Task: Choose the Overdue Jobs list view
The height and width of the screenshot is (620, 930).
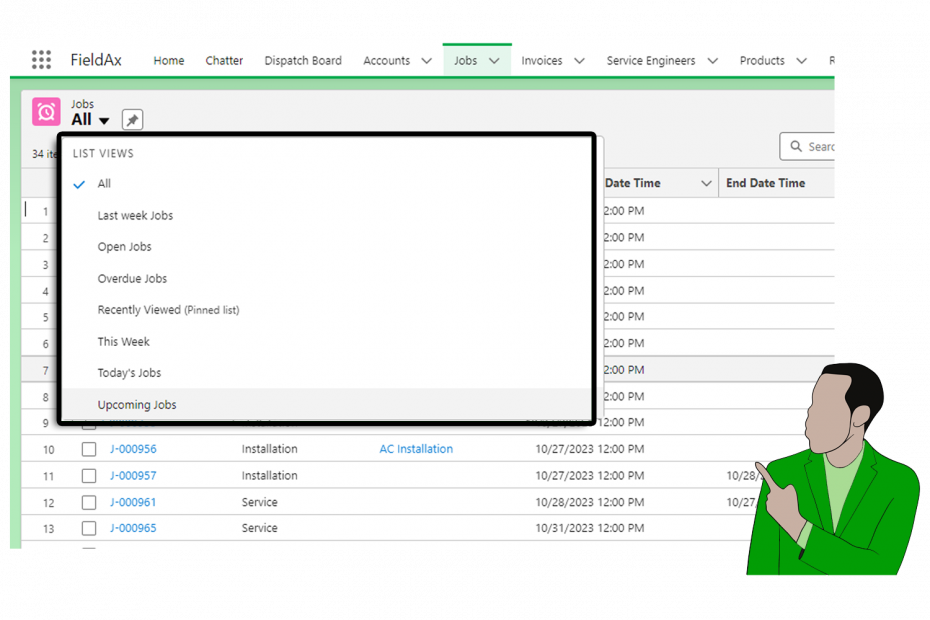Action: 135,278
